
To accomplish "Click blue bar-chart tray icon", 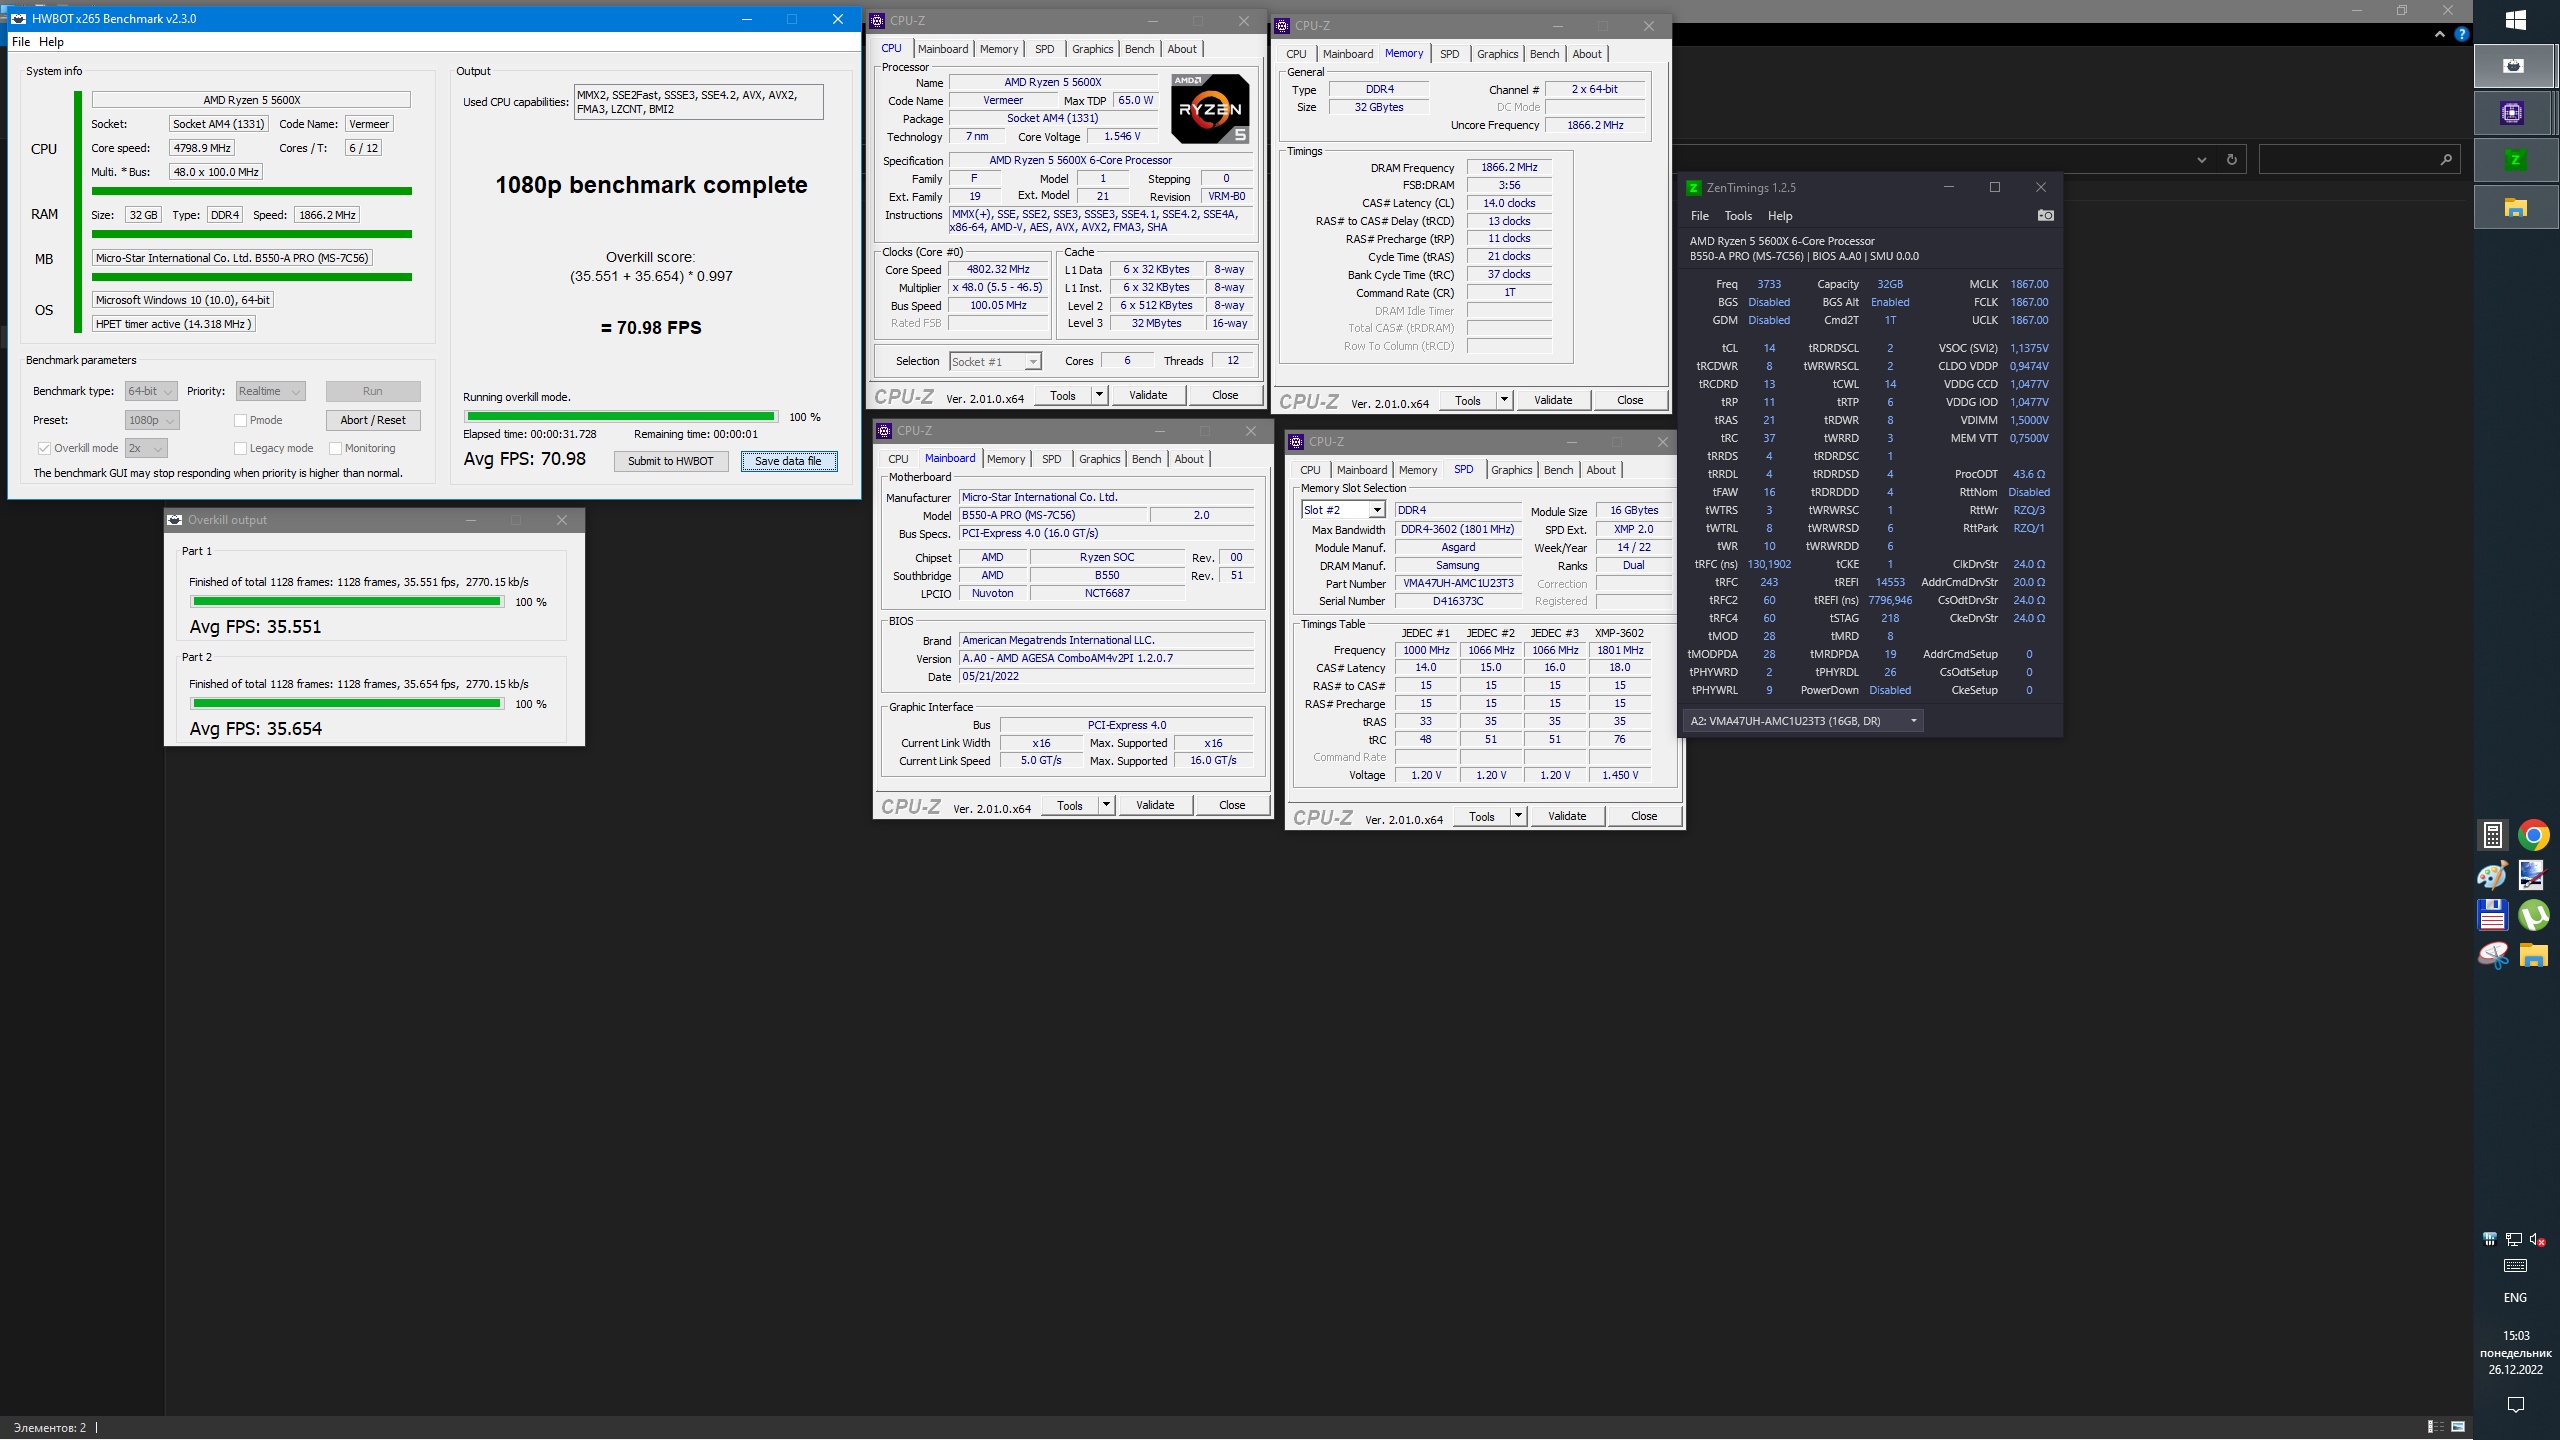I will [x=2490, y=1239].
